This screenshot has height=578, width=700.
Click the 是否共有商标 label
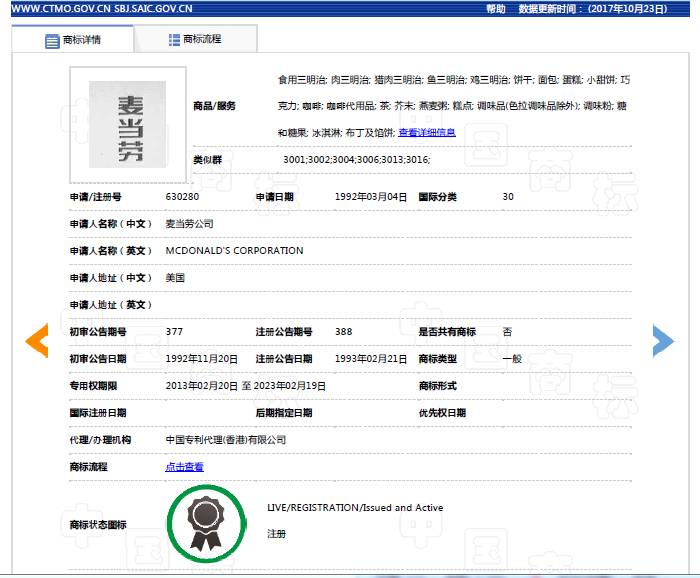(x=447, y=332)
